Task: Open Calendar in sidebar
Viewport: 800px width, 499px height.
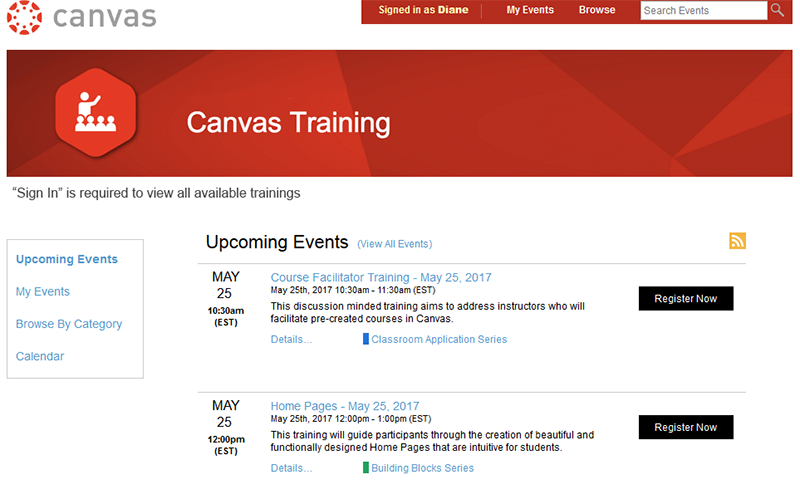Action: coord(40,356)
